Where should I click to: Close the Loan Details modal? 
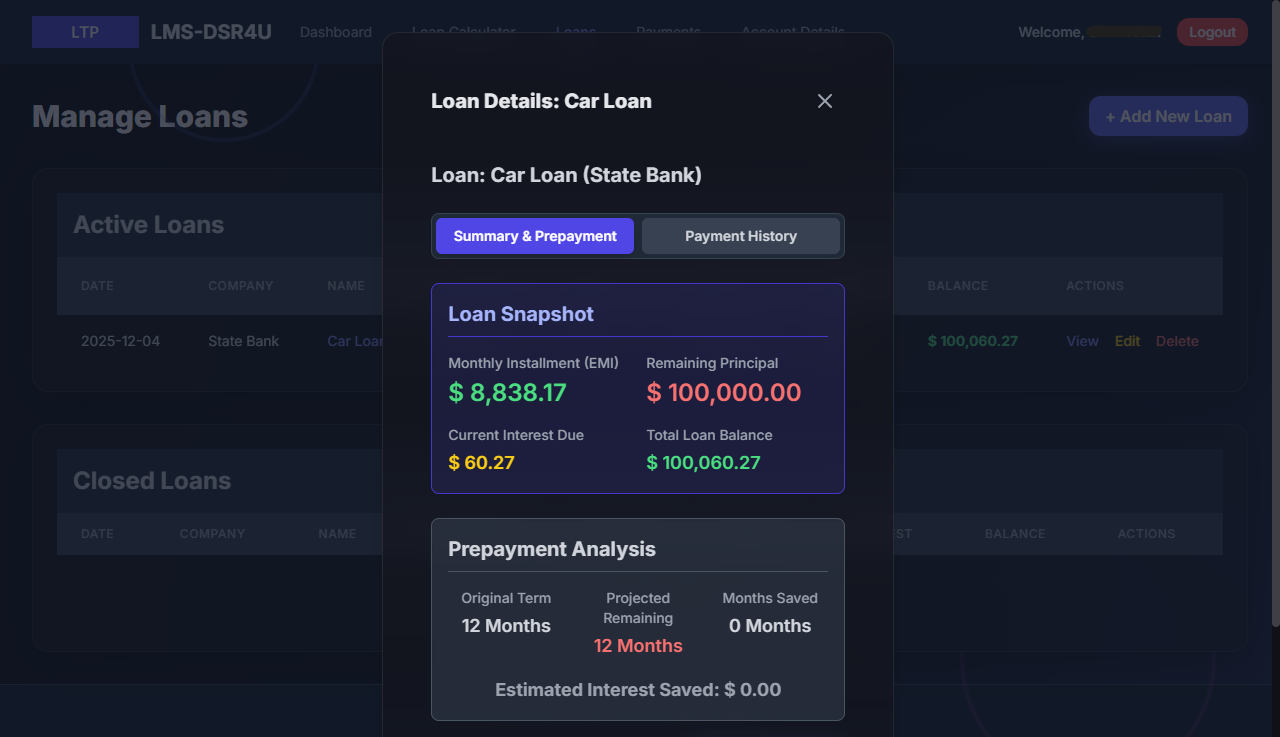(x=824, y=101)
